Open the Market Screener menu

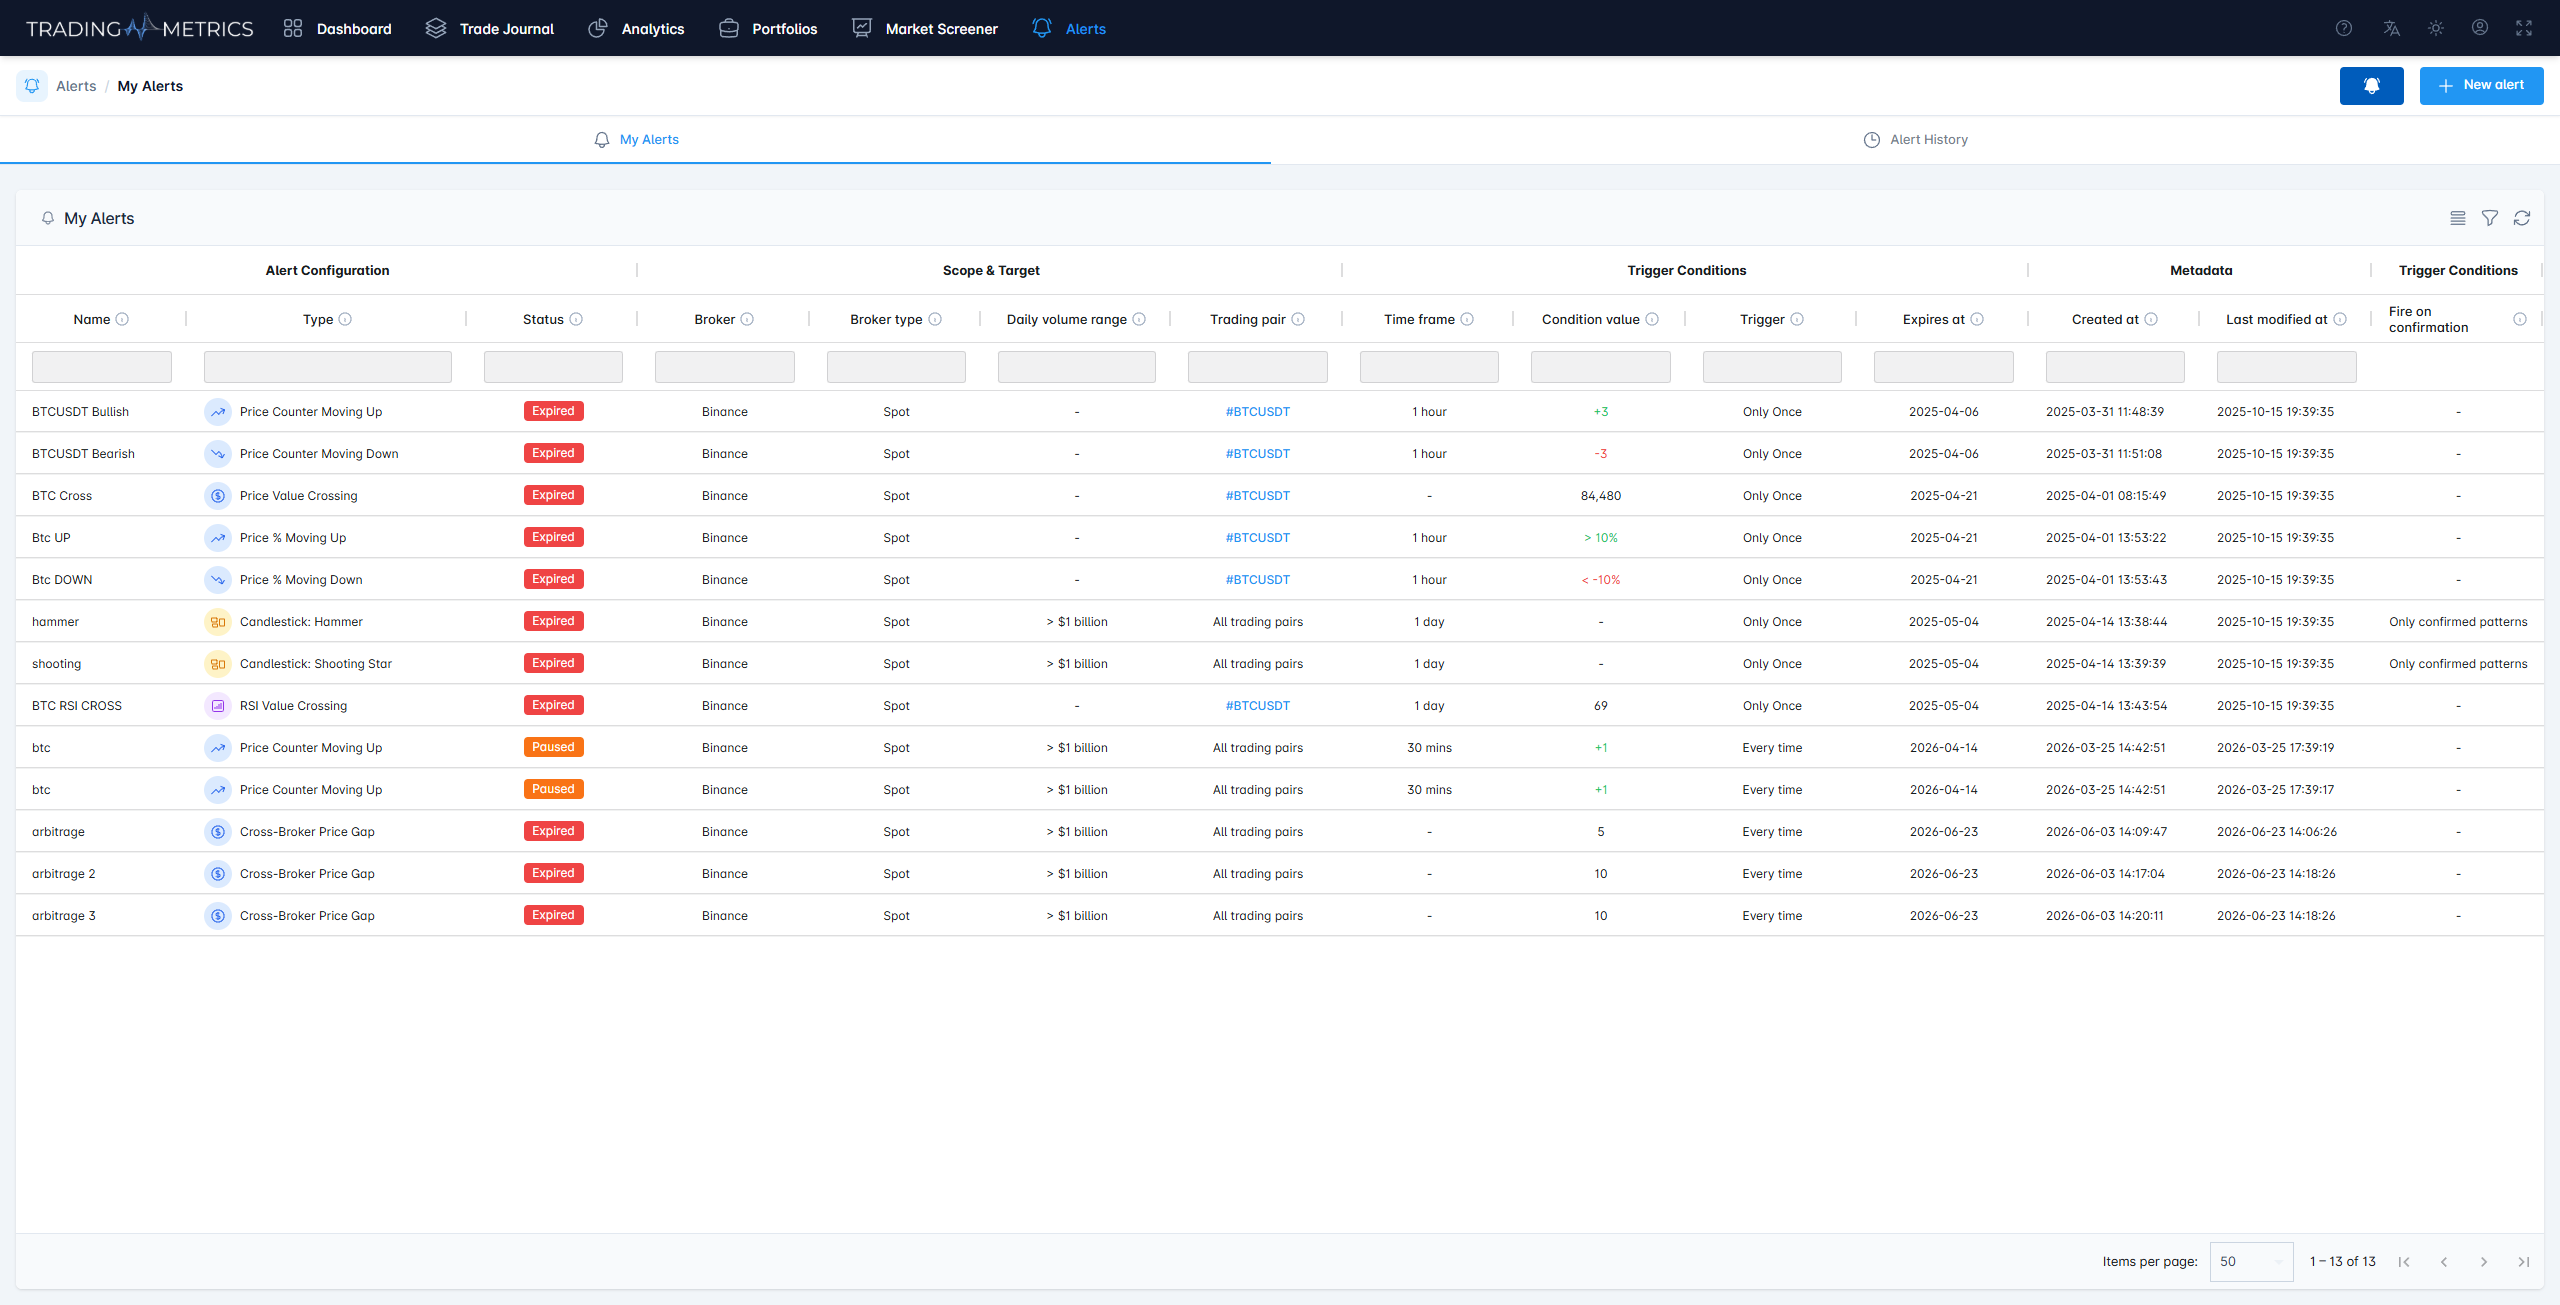click(x=925, y=28)
